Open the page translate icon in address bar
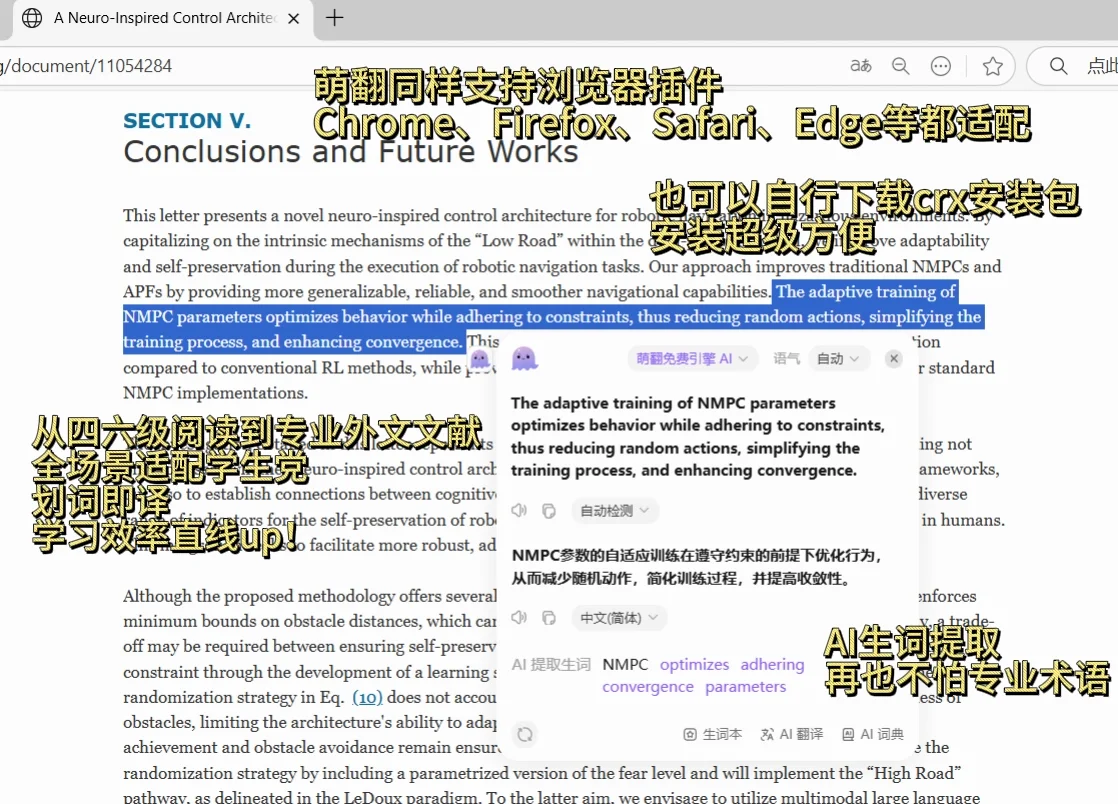 click(x=861, y=66)
